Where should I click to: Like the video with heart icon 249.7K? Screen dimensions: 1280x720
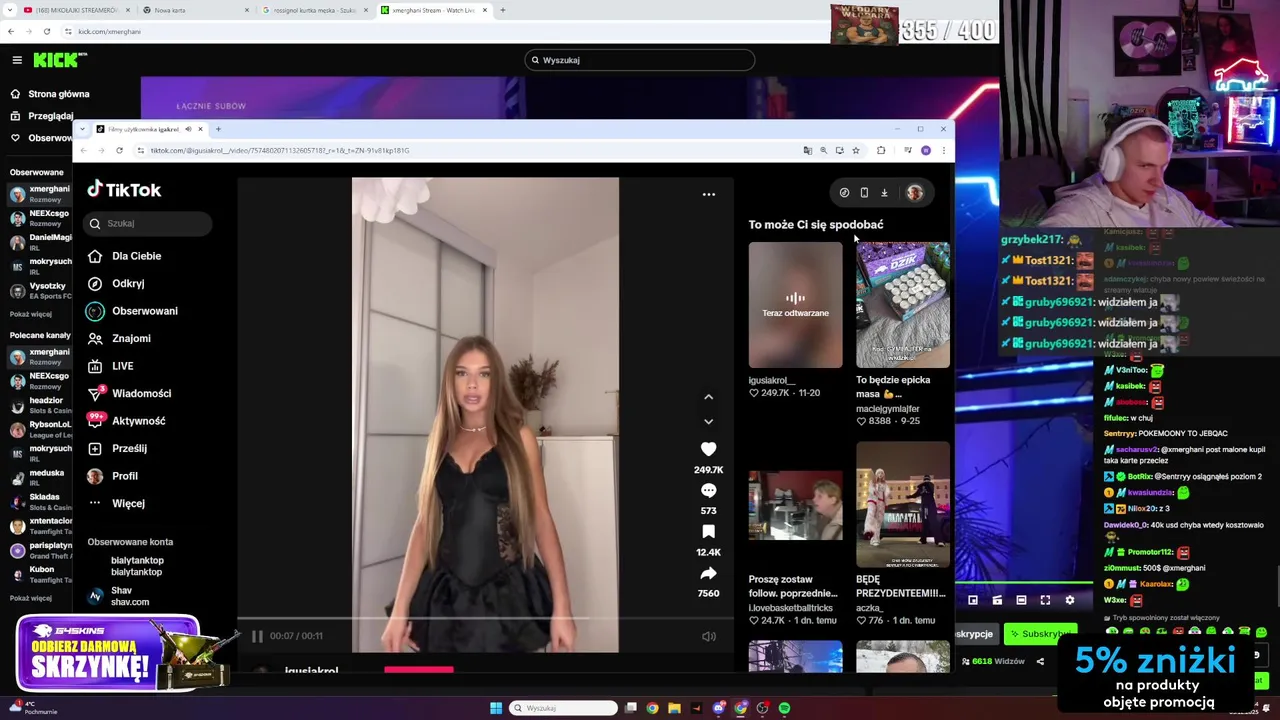click(708, 449)
